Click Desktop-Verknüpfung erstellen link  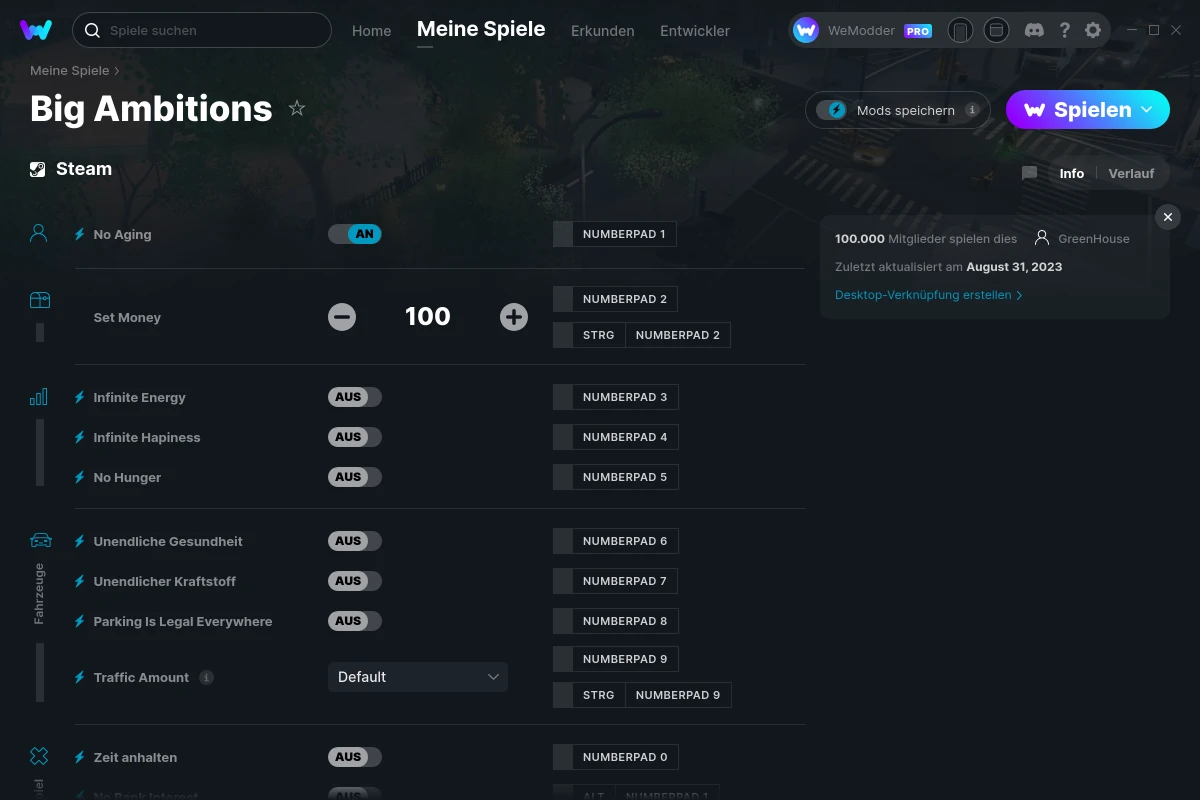pos(928,295)
